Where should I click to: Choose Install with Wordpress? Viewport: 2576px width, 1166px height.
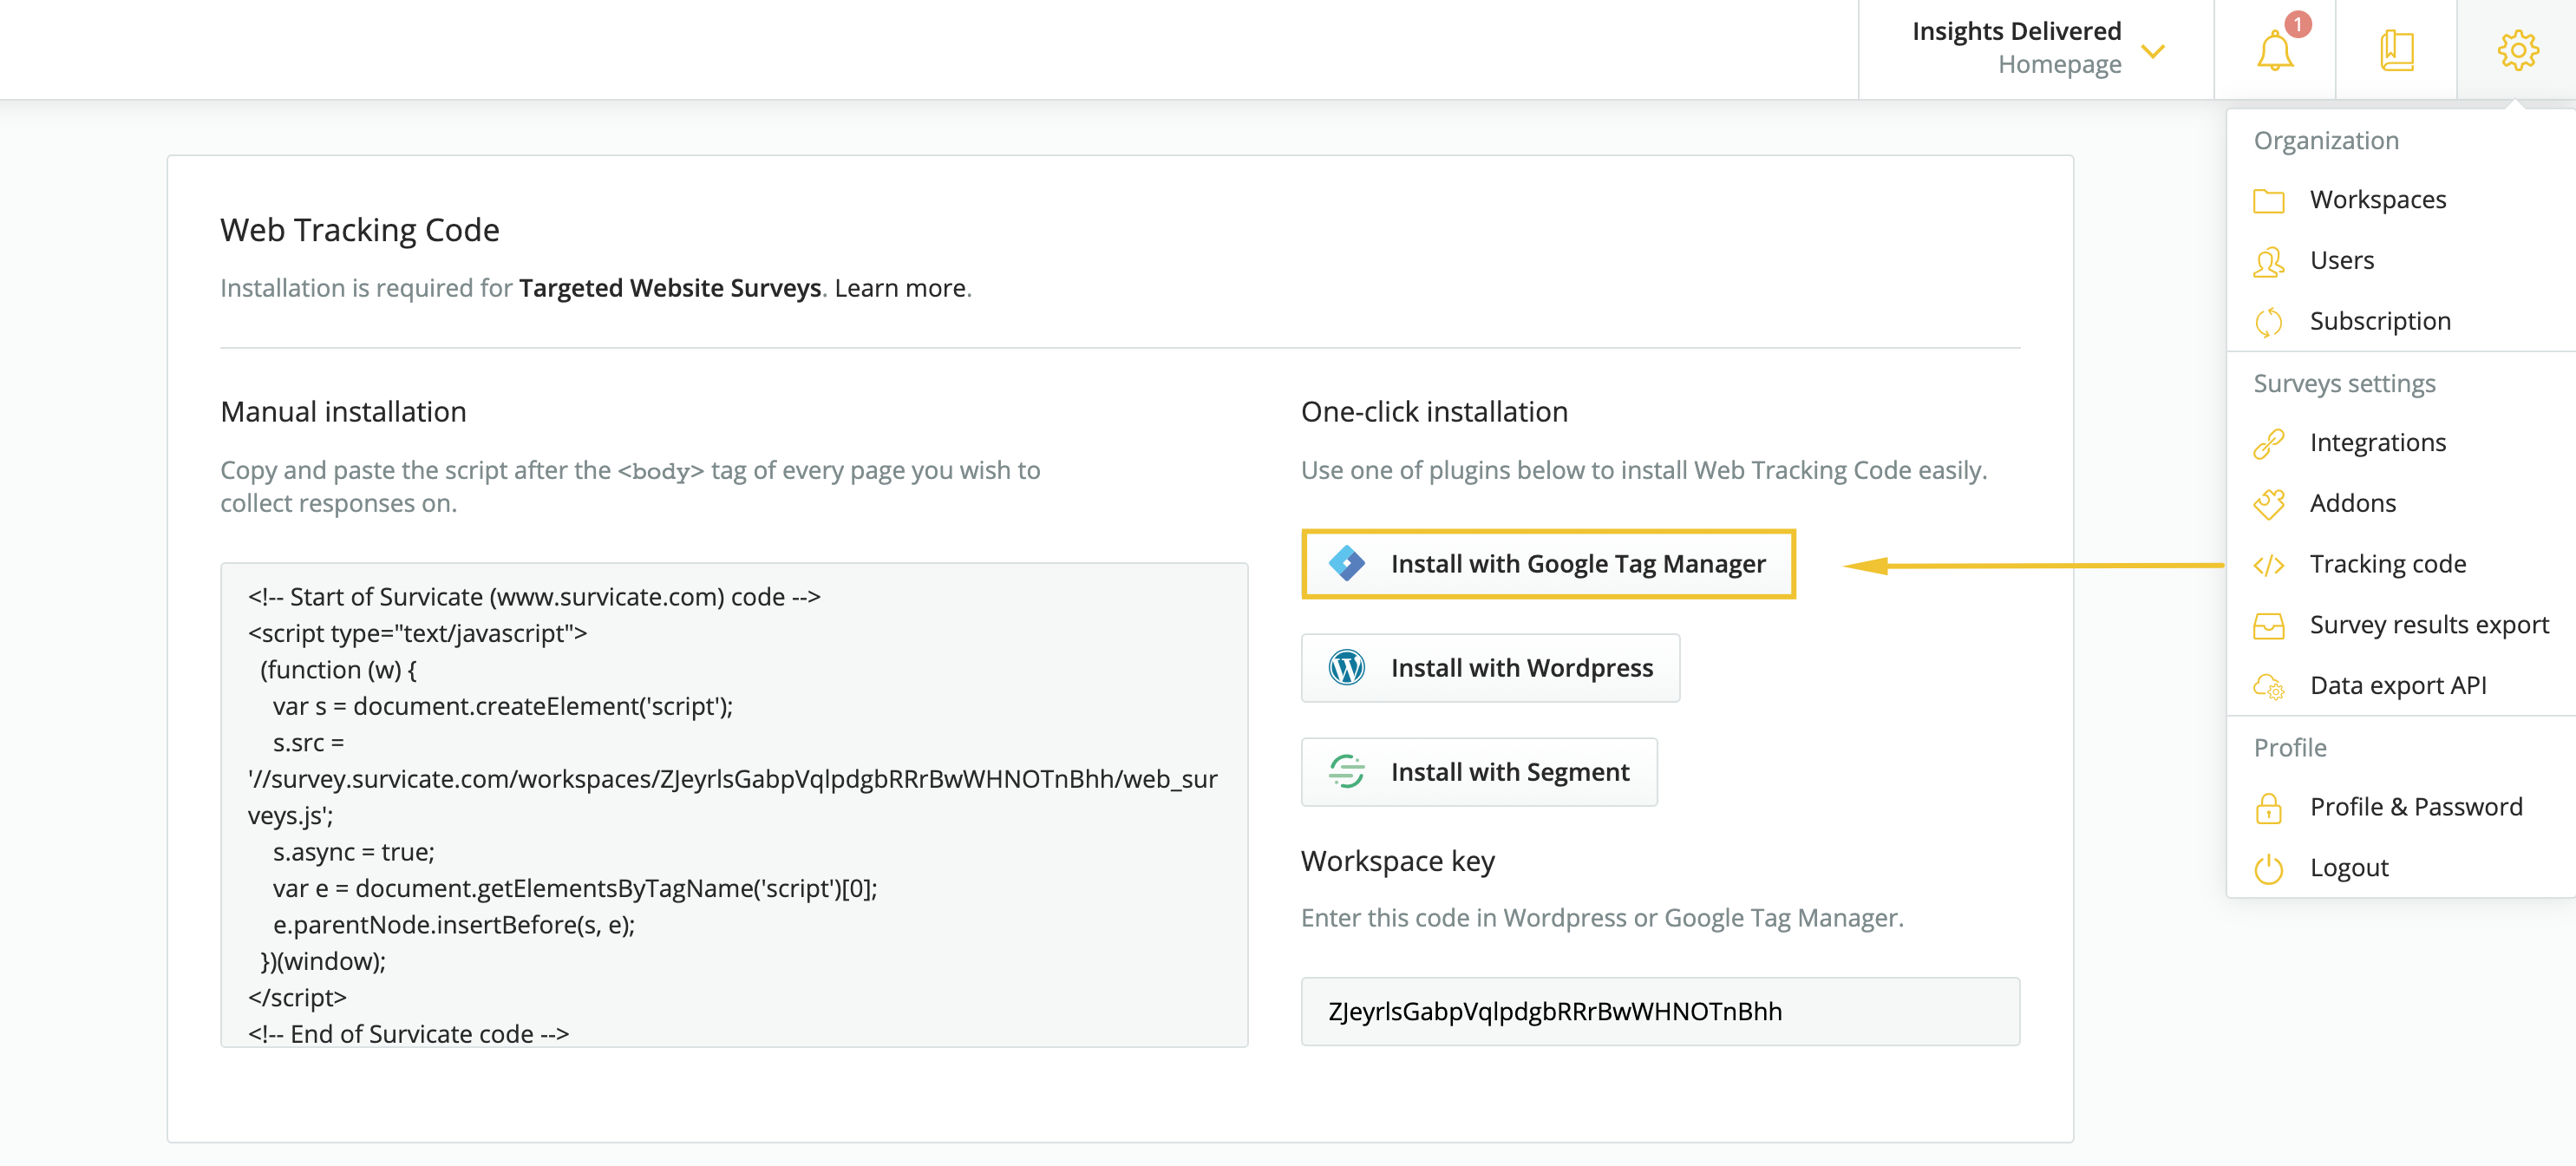1490,668
